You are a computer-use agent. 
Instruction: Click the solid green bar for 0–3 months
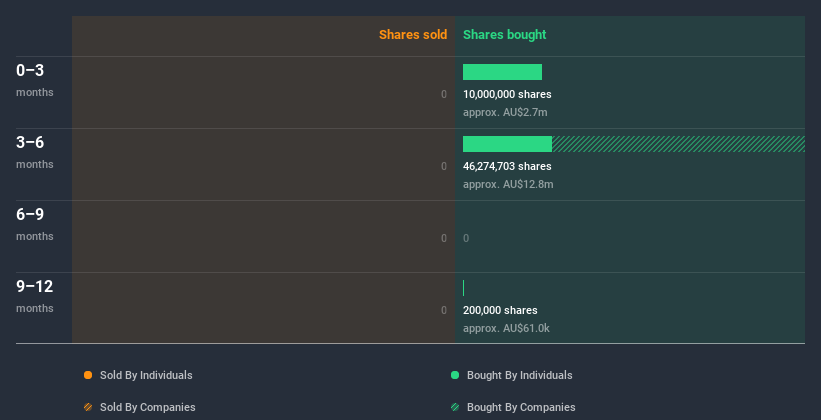click(502, 72)
